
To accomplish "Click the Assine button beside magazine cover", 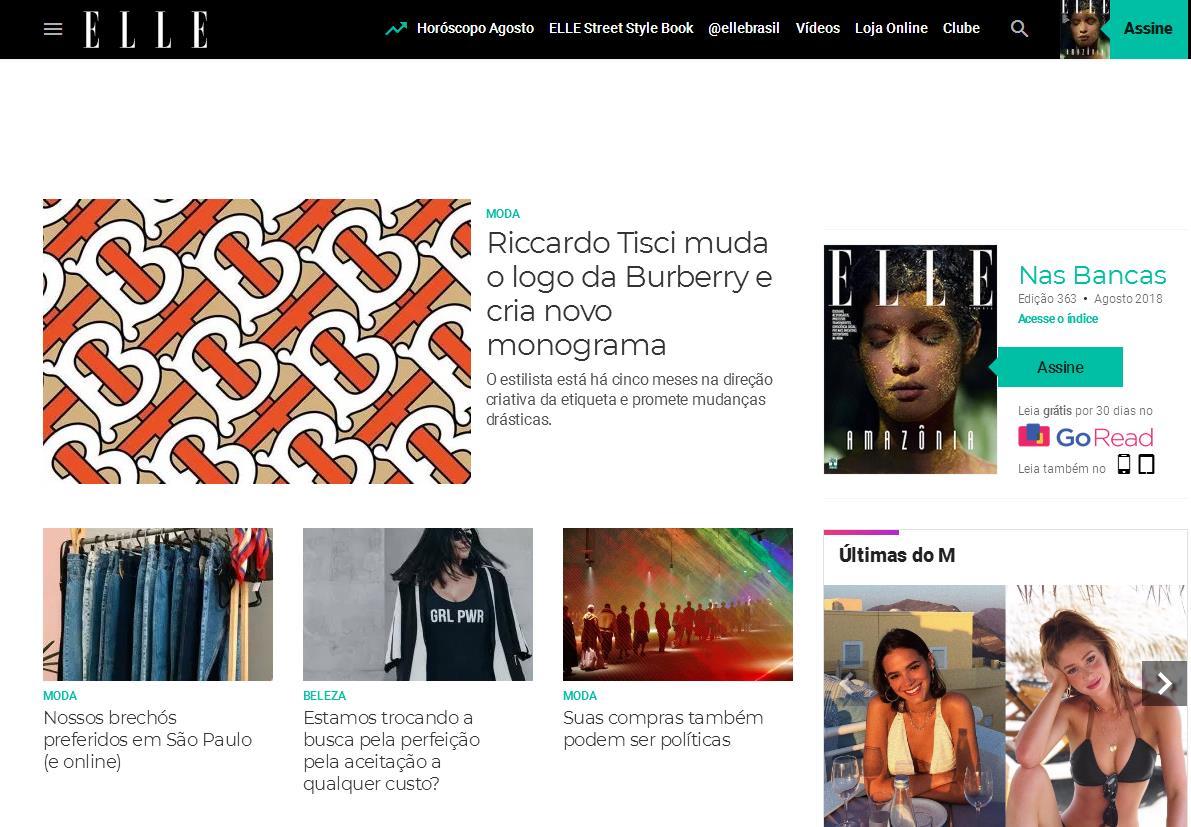I will [x=1060, y=368].
